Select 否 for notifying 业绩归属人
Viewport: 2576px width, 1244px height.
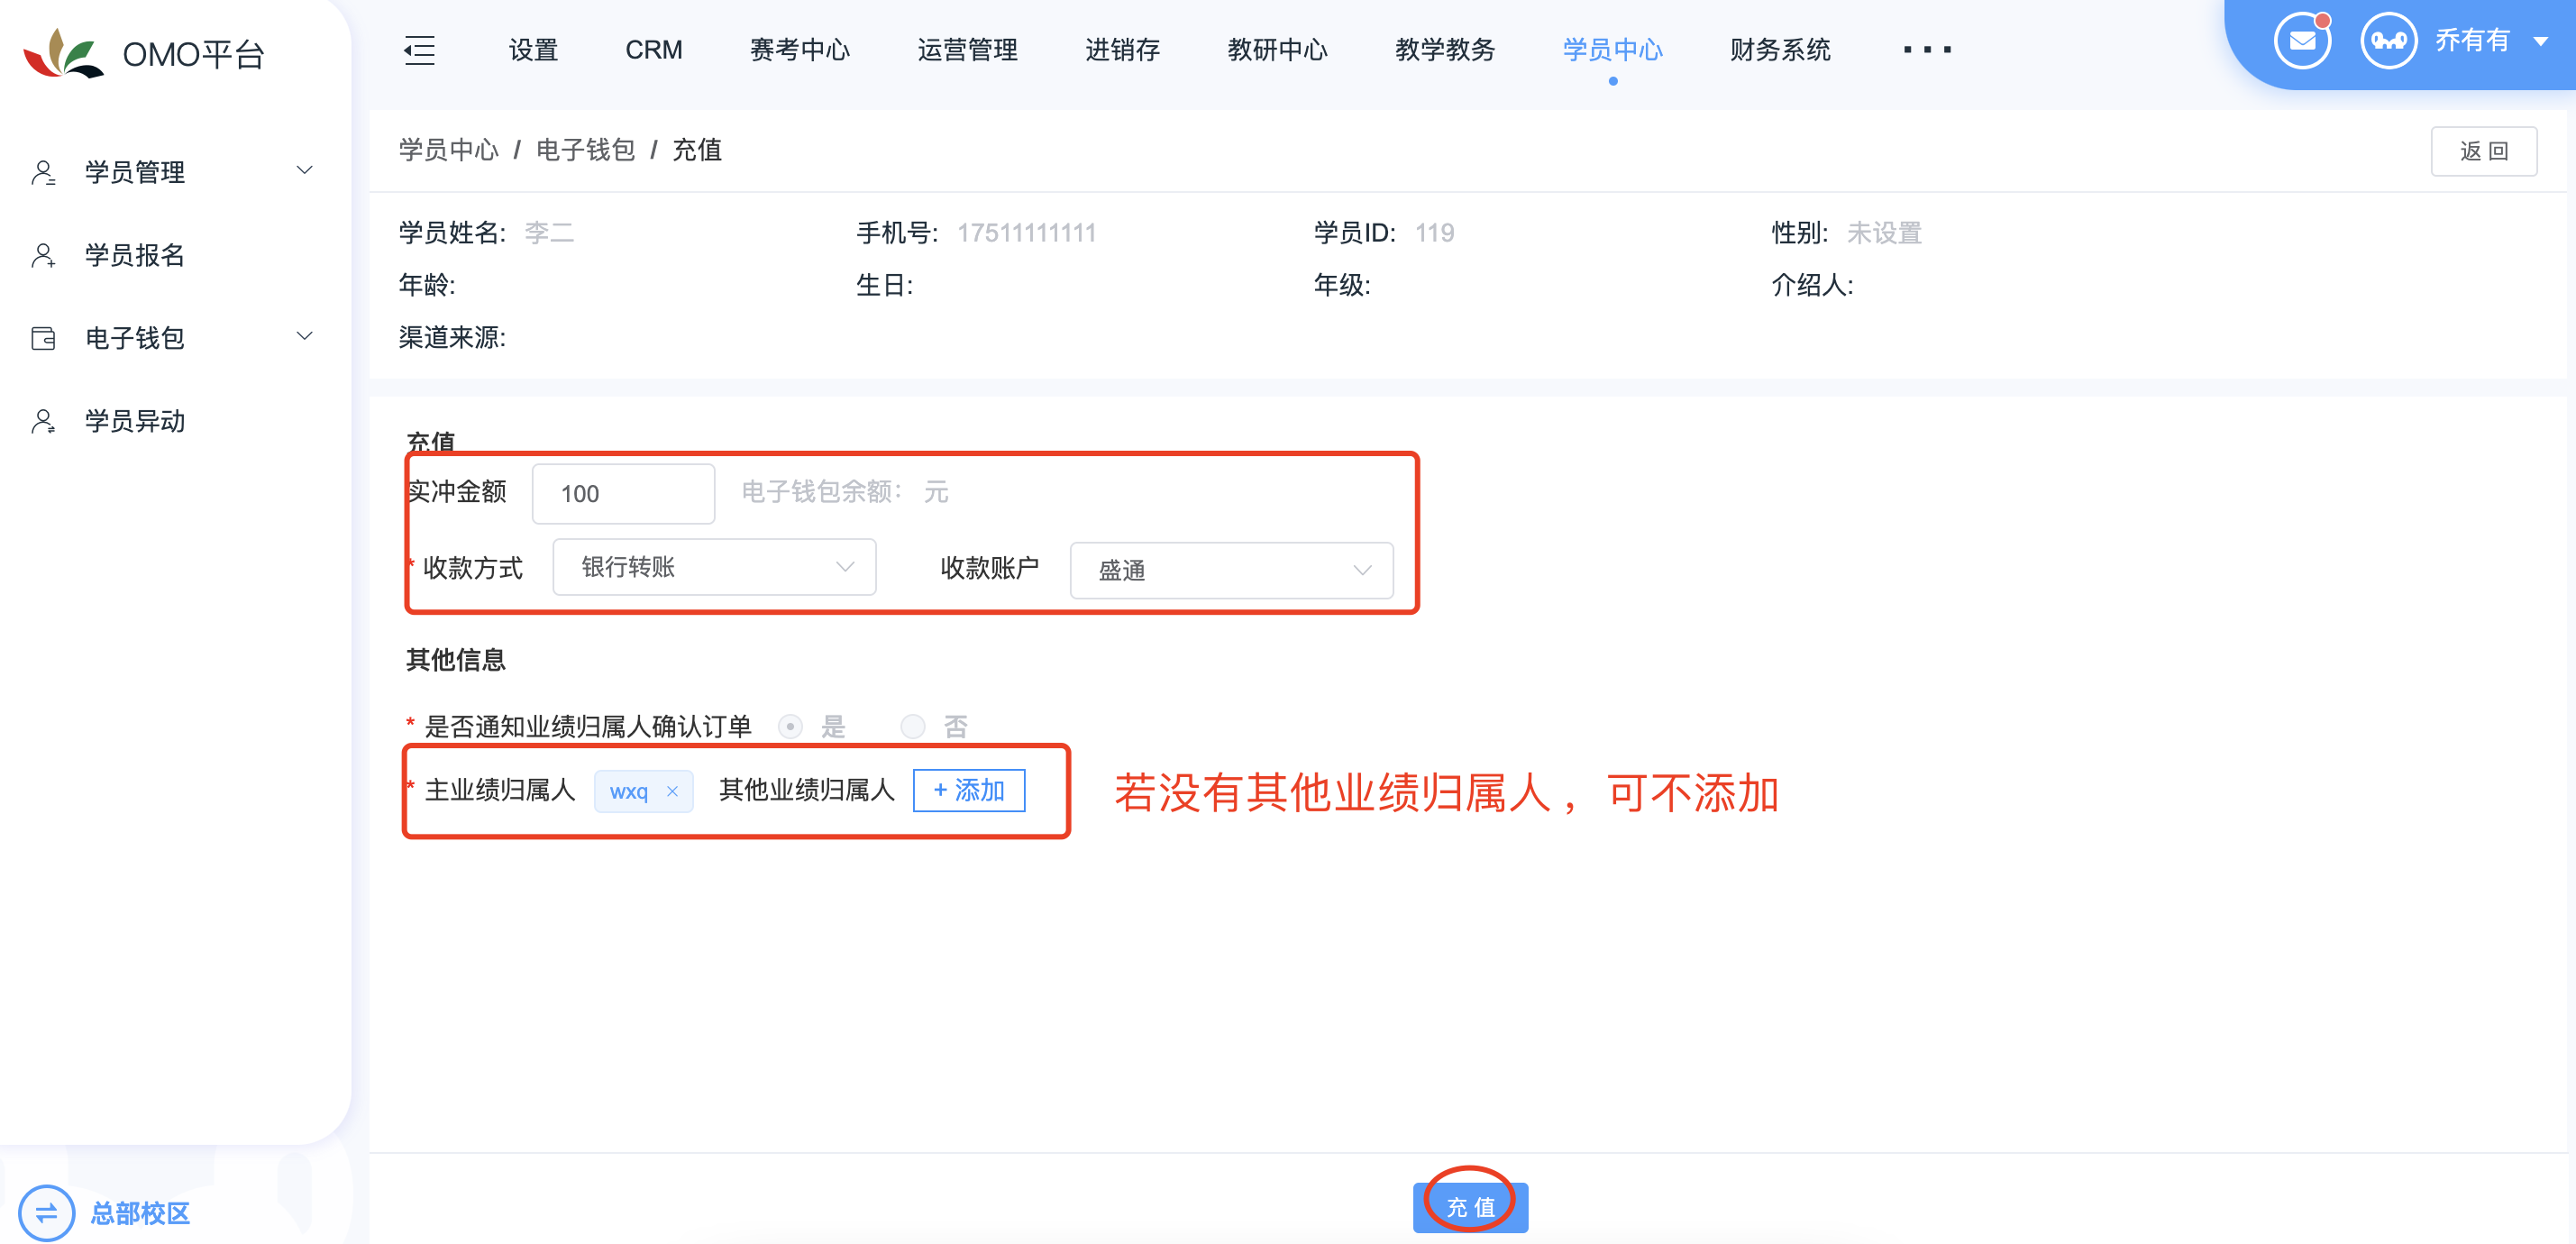(912, 726)
